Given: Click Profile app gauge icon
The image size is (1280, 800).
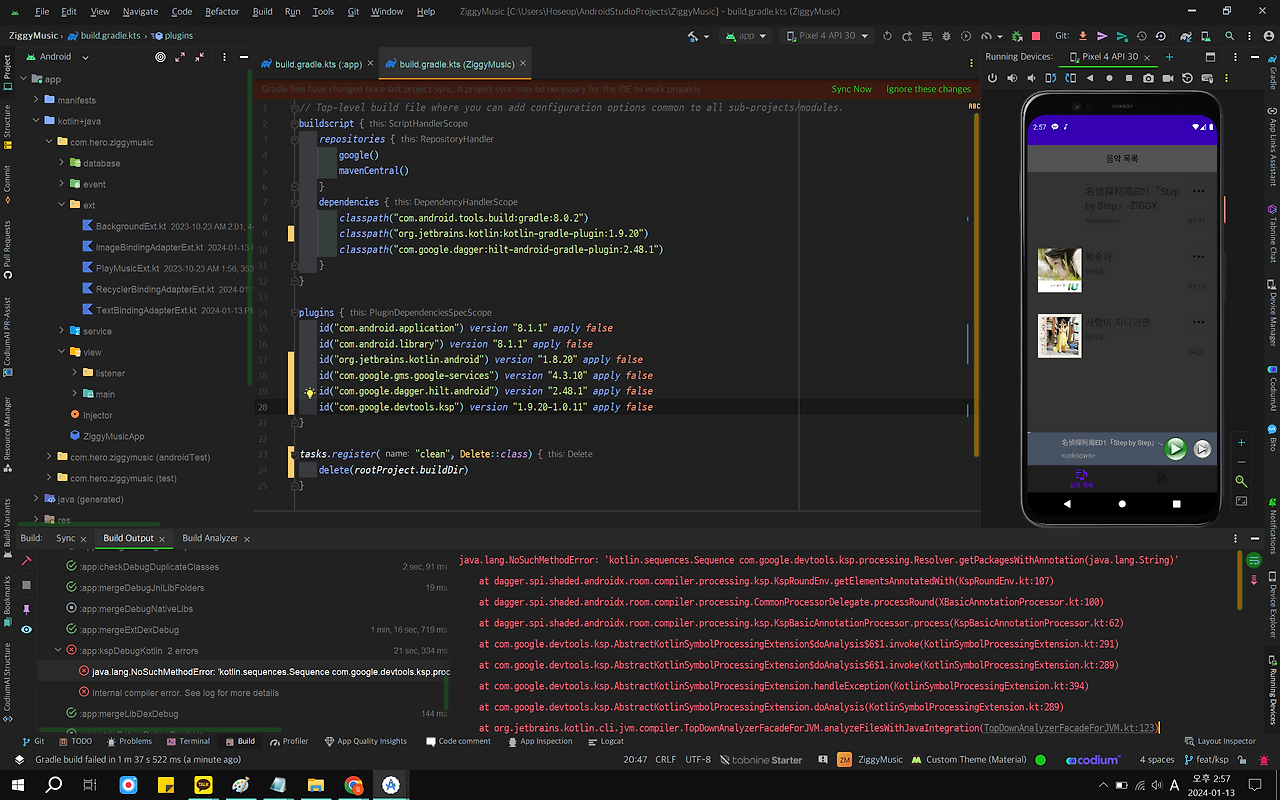Looking at the screenshot, I should point(986,36).
